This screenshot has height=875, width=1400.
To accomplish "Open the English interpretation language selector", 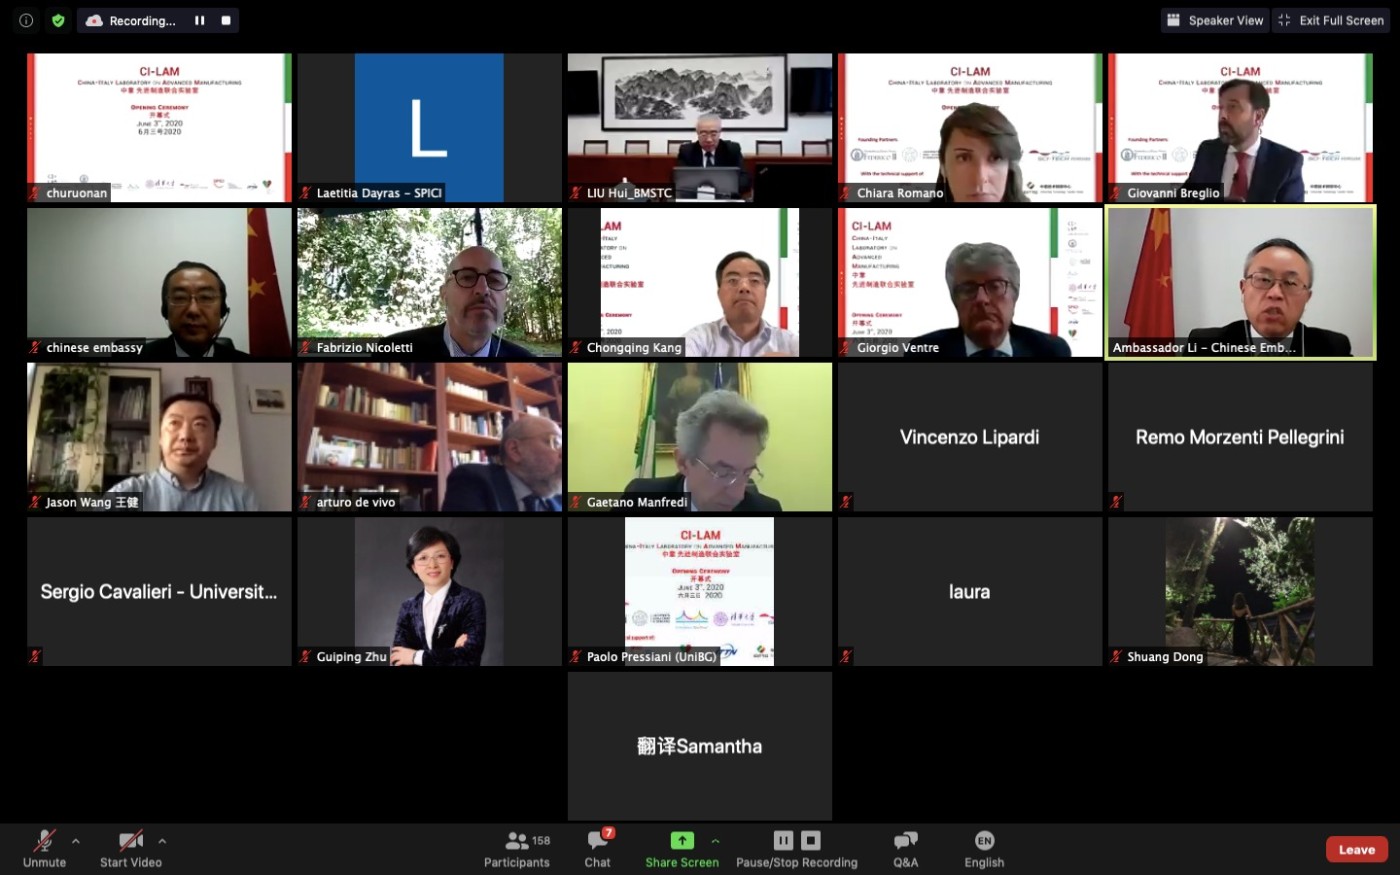I will coord(984,849).
